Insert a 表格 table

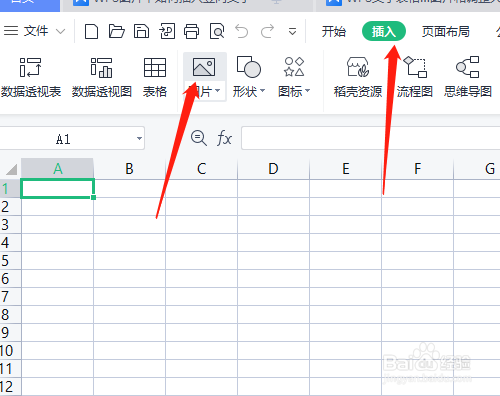pyautogui.click(x=155, y=77)
